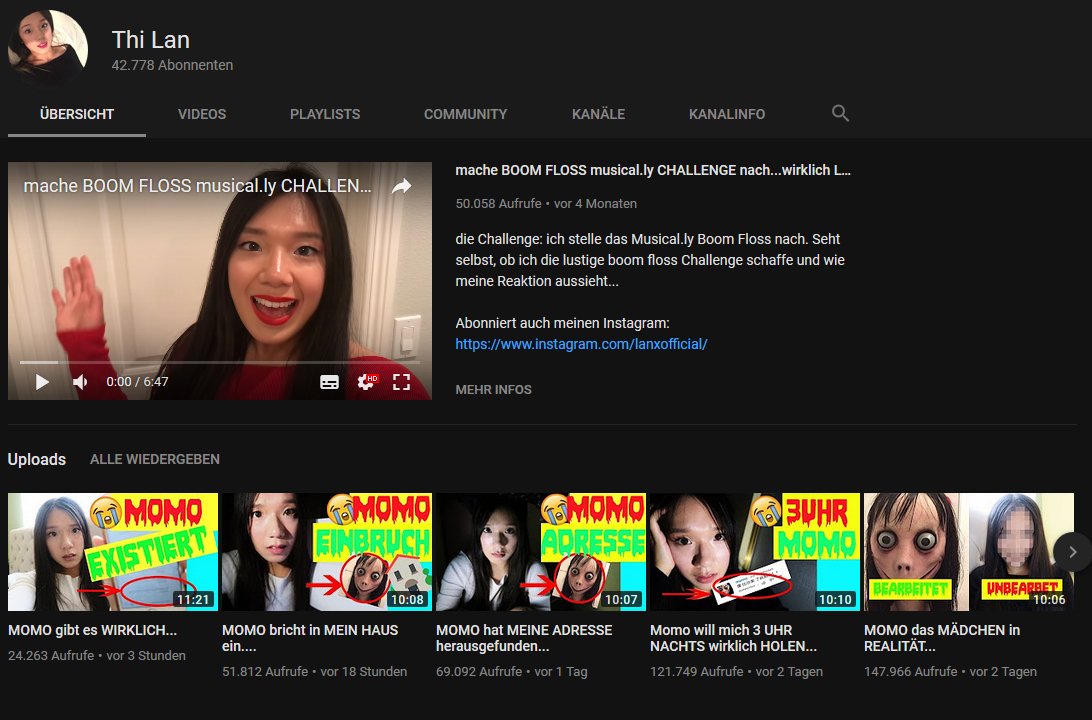This screenshot has width=1092, height=720.
Task: Play the featured video
Action: pos(42,382)
